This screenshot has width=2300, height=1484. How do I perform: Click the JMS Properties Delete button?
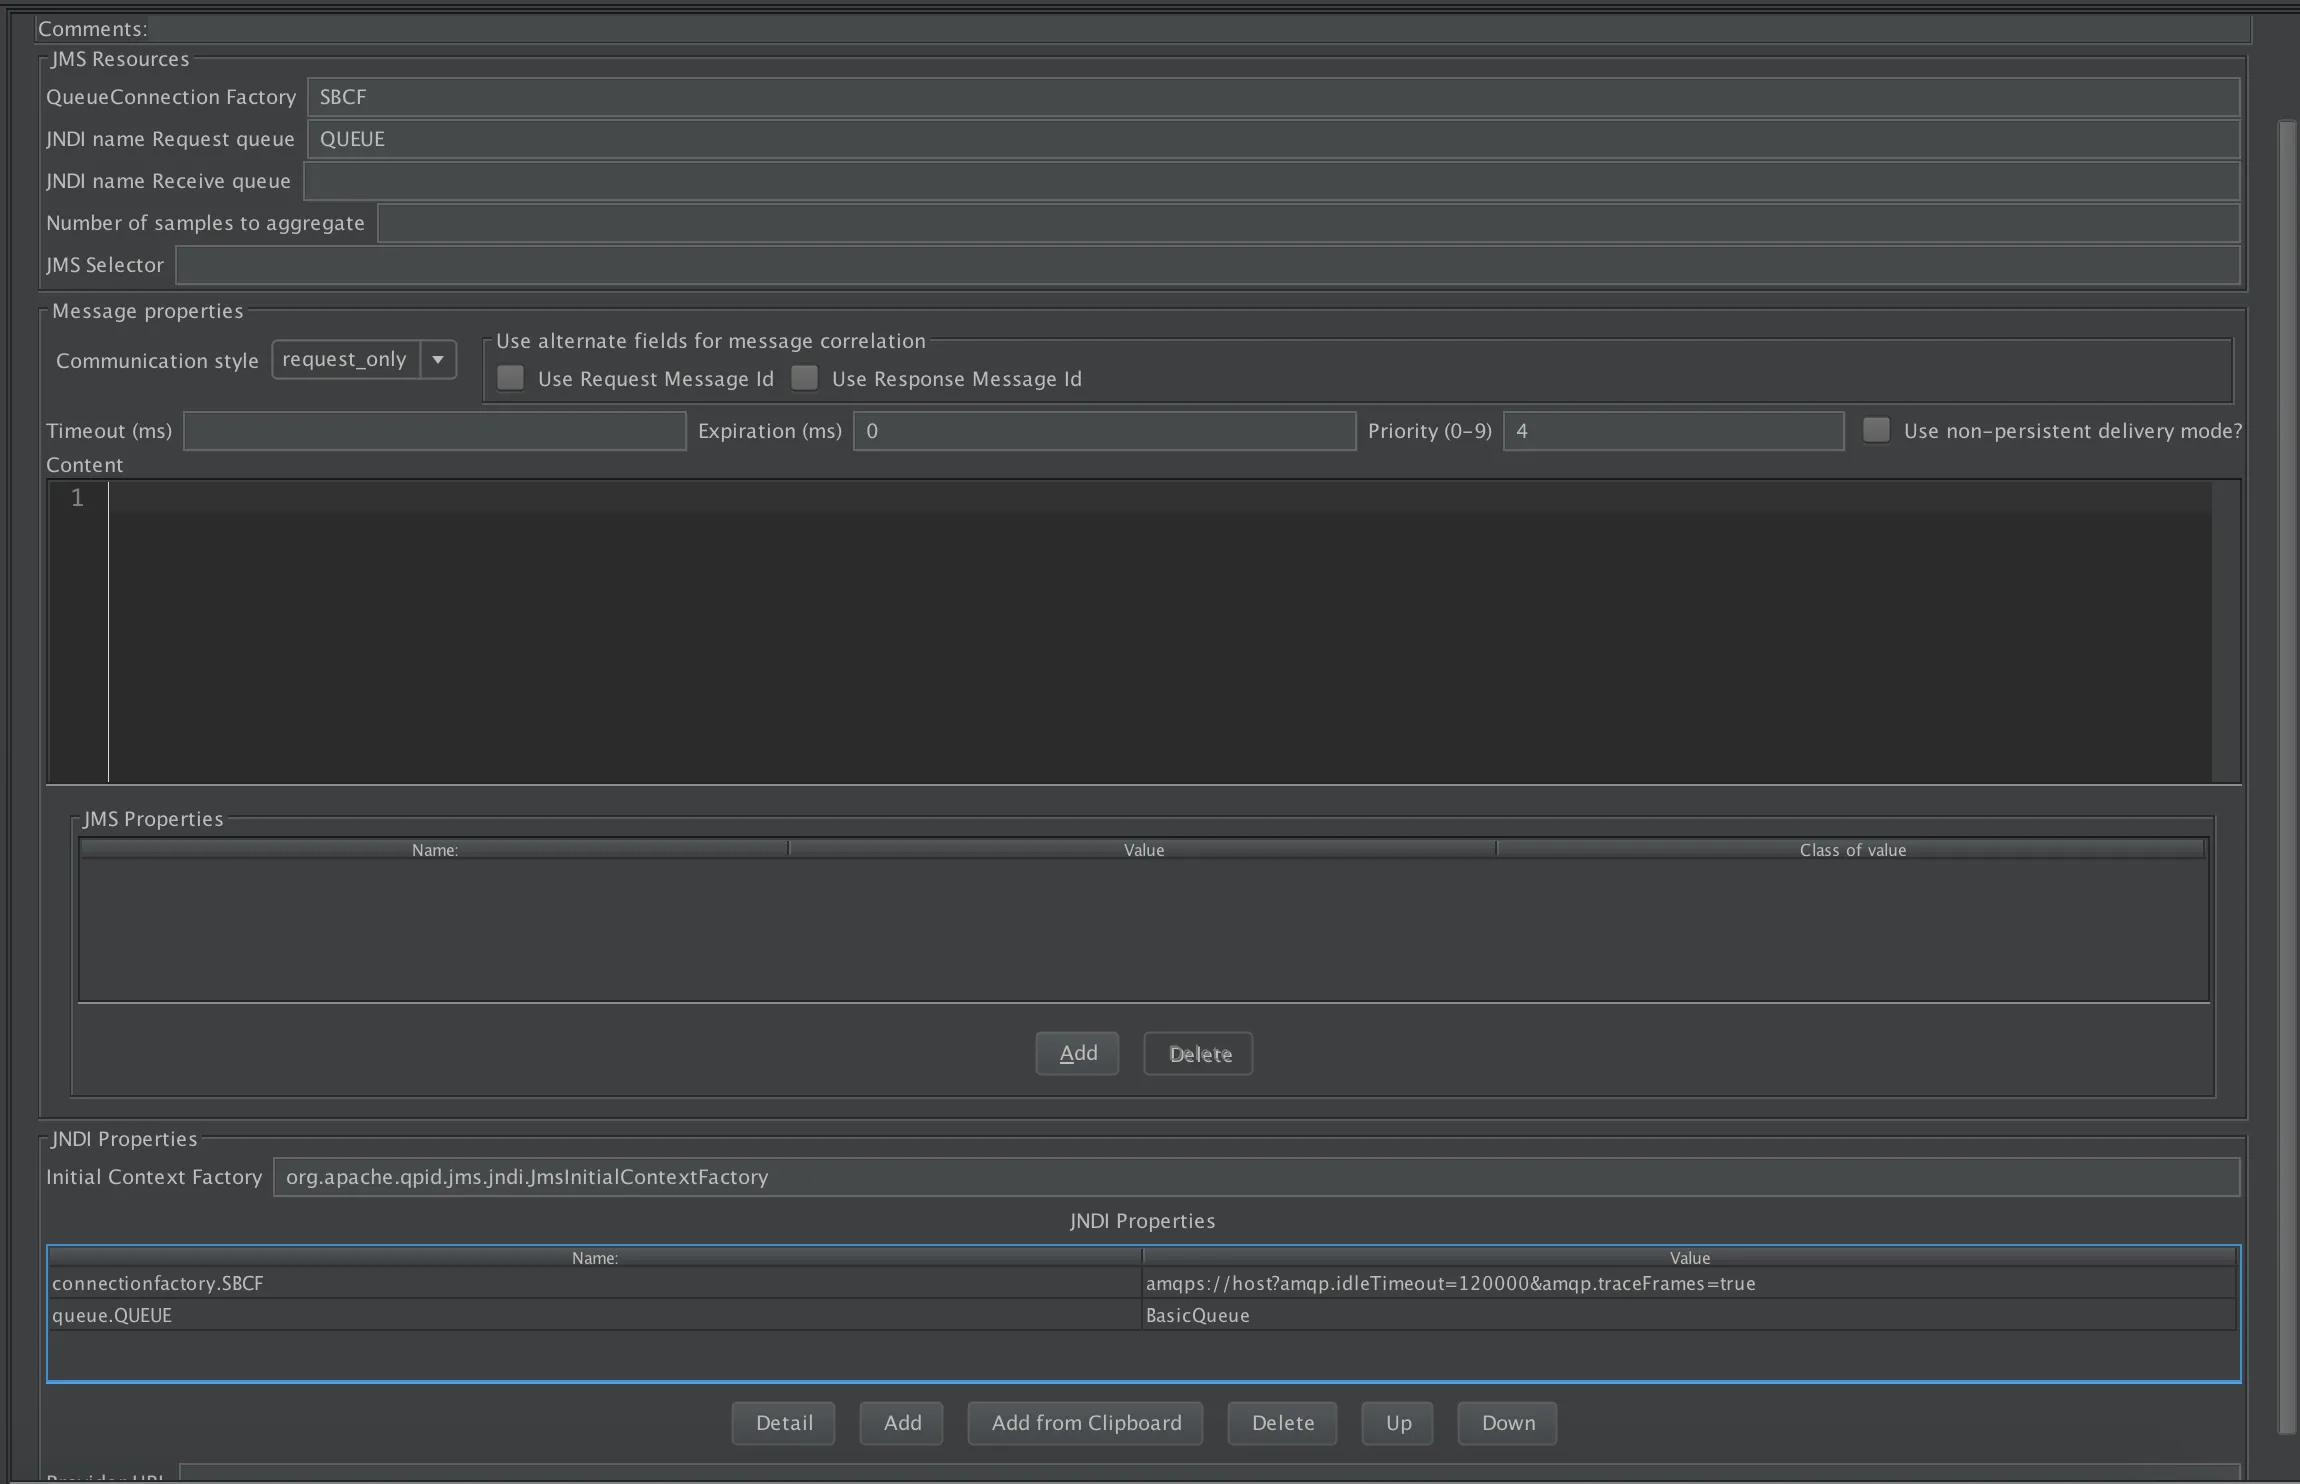[1198, 1053]
